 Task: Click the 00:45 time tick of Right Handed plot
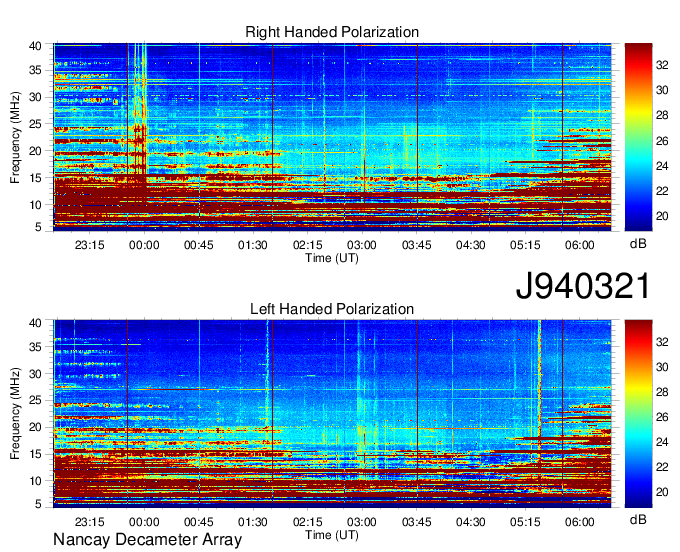click(199, 245)
